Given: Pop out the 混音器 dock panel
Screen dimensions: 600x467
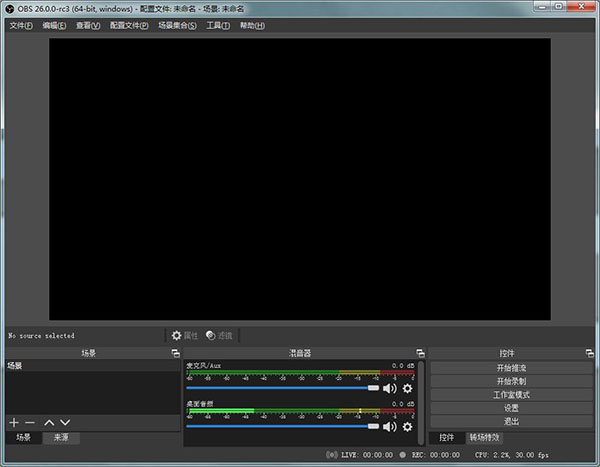Looking at the screenshot, I should tap(420, 353).
